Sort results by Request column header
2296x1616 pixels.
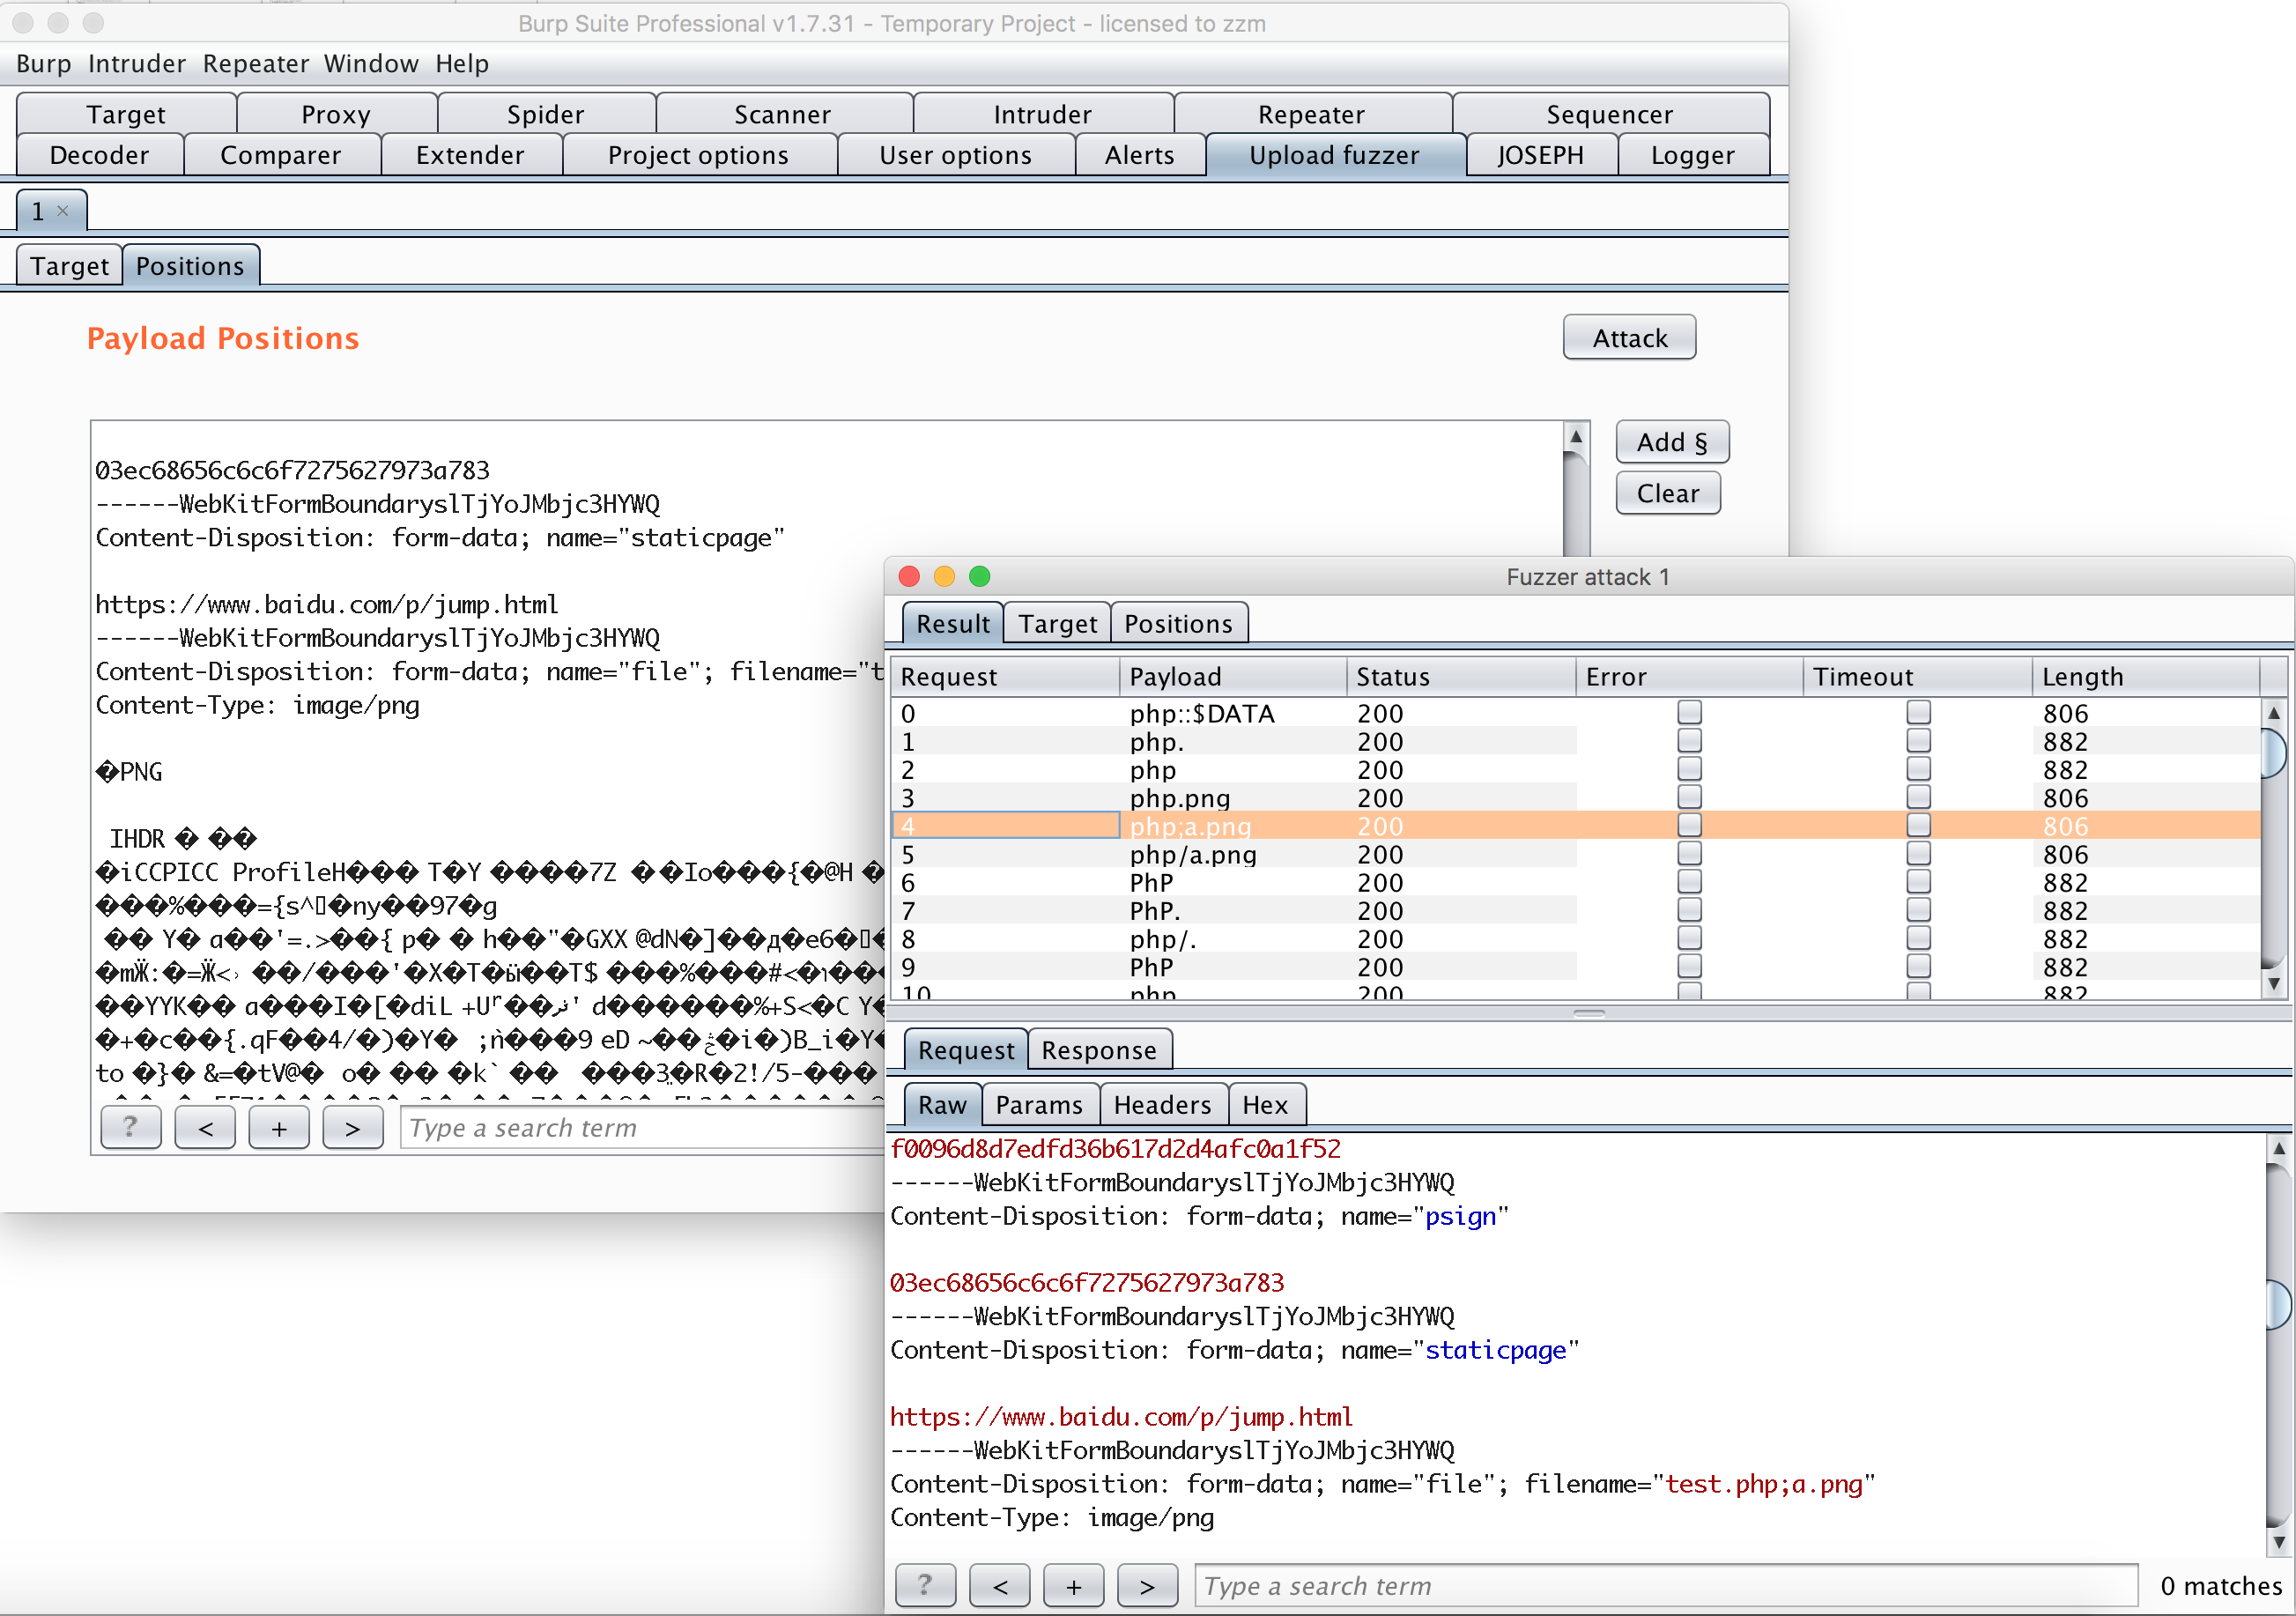click(1005, 677)
